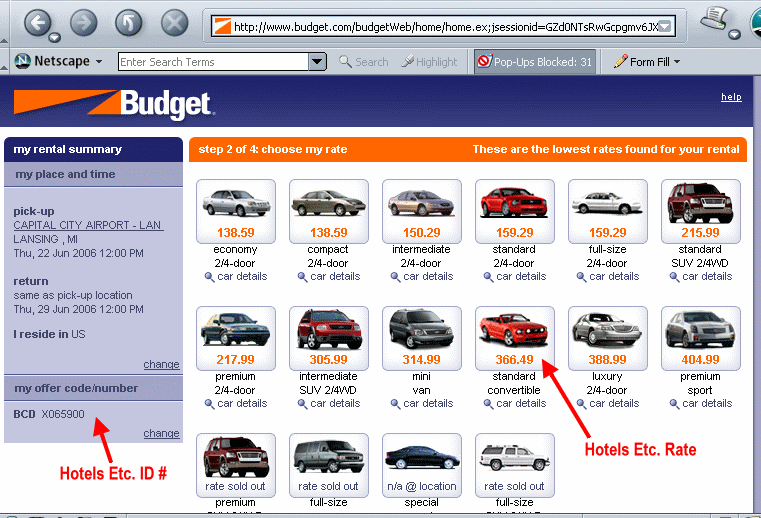Click the printer icon in the toolbar
The width and height of the screenshot is (761, 518).
coord(714,17)
